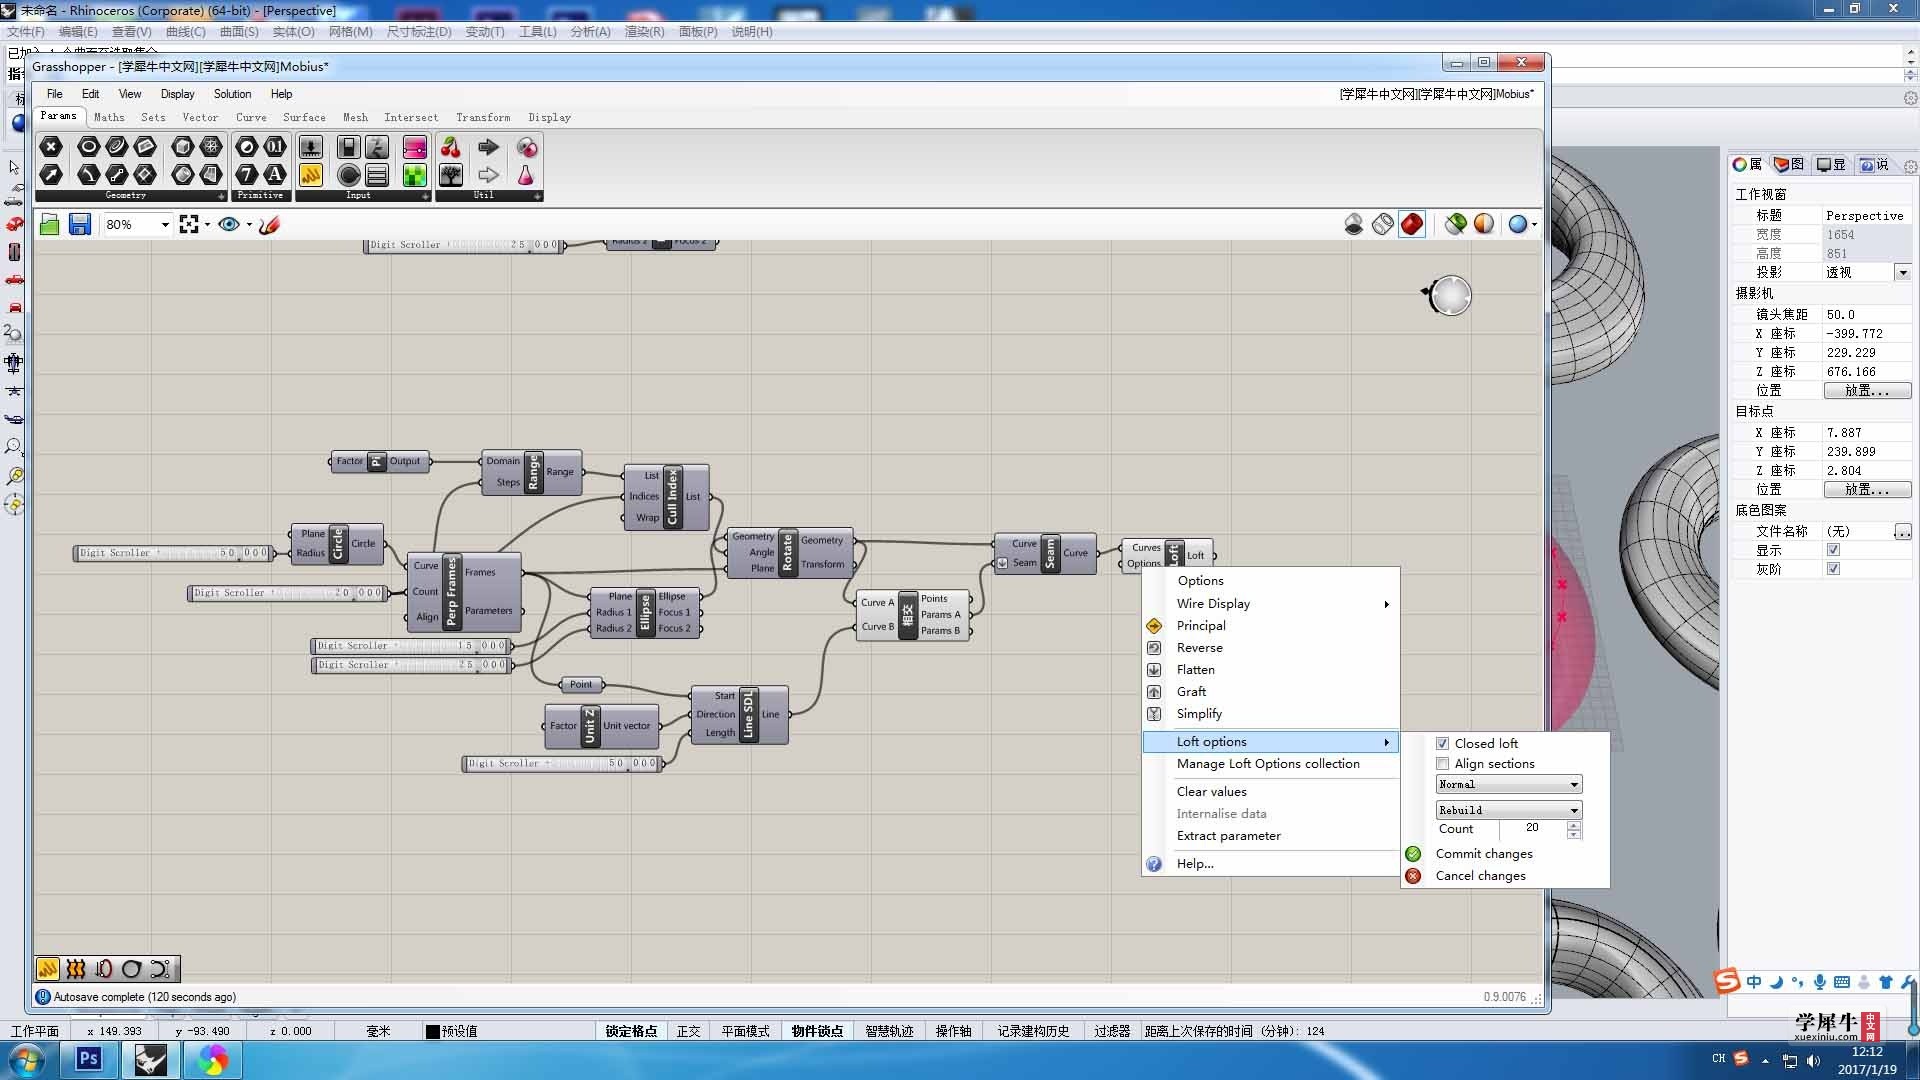Toggle the 灰阶 checkbox in Rhino panel
Viewport: 1920px width, 1080px height.
pos(1833,569)
